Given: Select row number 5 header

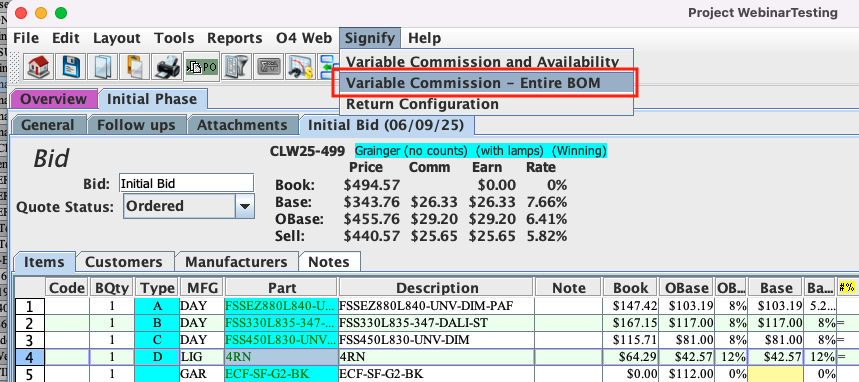Looking at the screenshot, I should tap(30, 374).
